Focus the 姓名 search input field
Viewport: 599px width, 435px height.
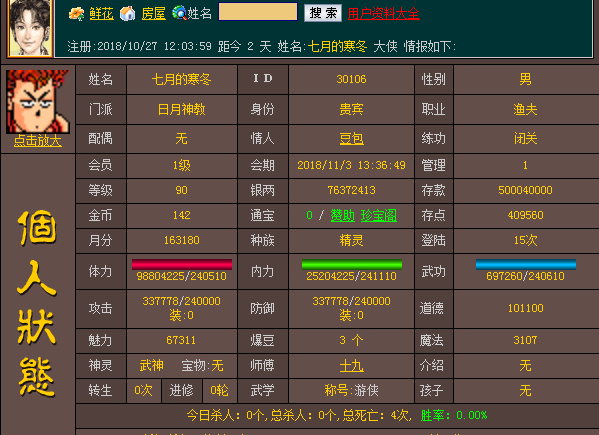click(258, 12)
